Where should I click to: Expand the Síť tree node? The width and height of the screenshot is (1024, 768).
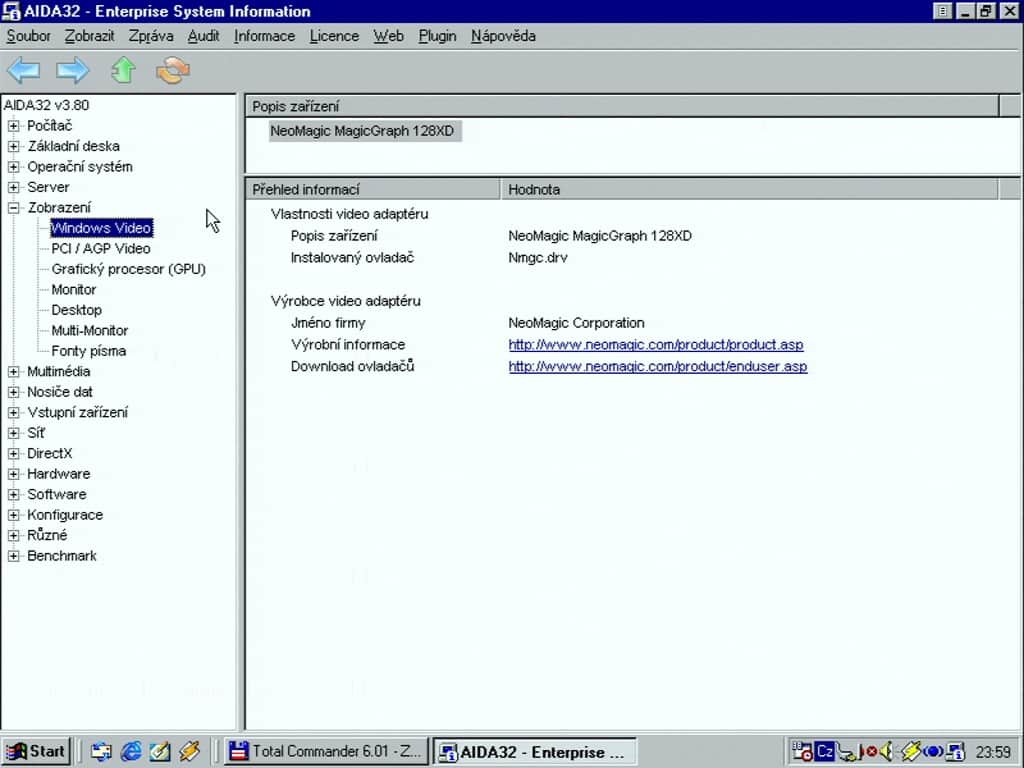[13, 433]
